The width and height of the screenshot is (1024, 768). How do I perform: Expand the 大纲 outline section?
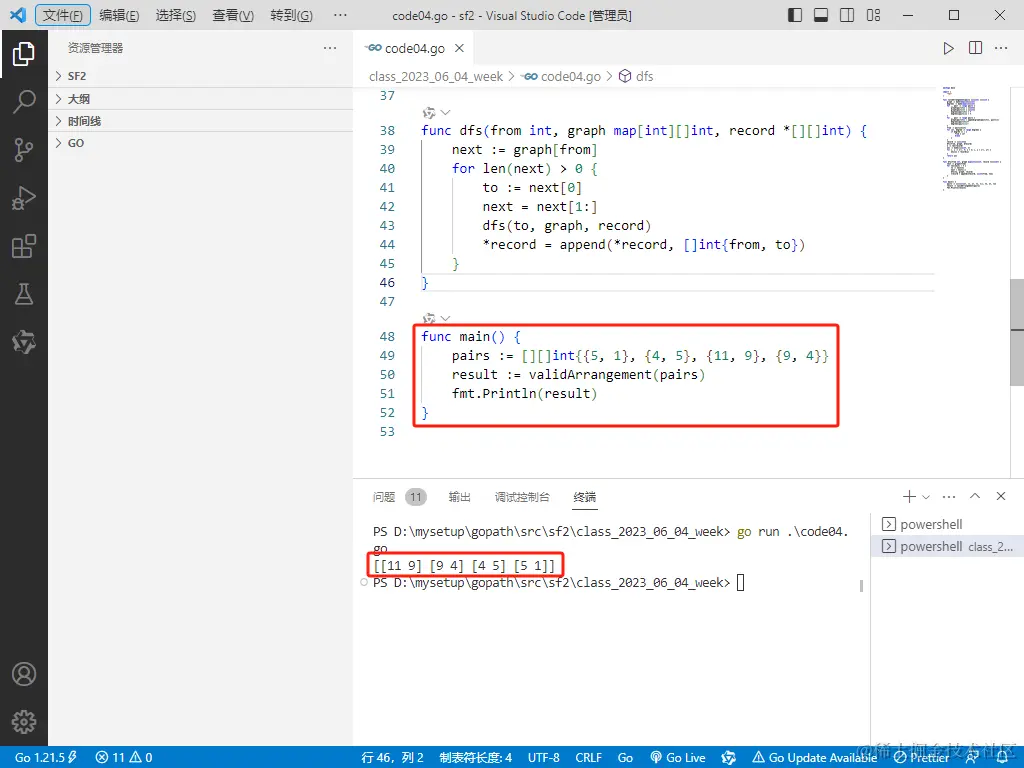point(200,99)
